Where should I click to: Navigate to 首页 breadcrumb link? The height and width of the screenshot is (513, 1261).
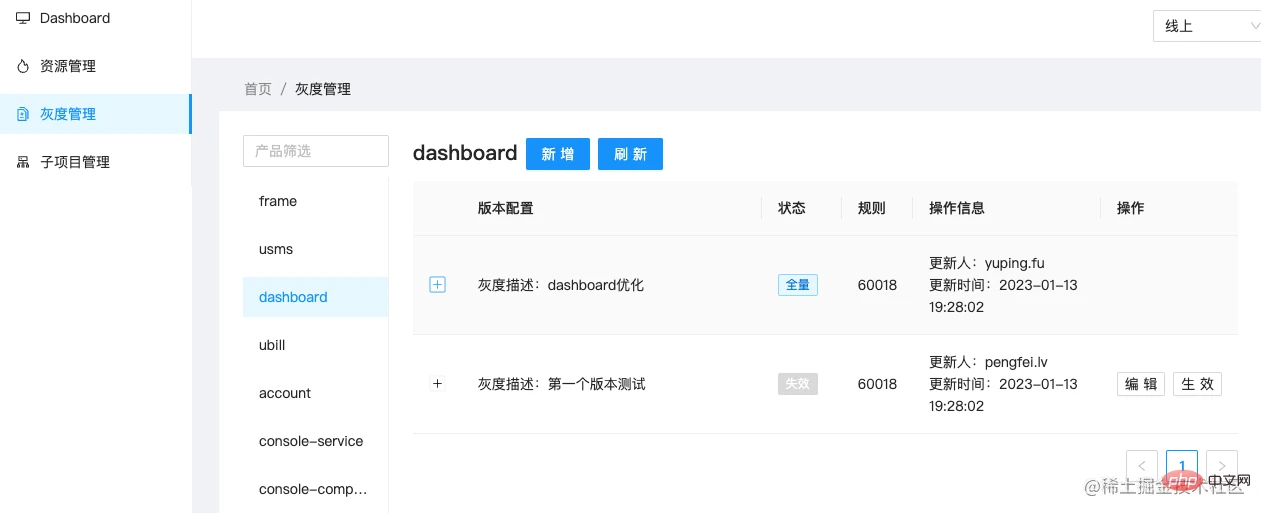click(x=258, y=89)
